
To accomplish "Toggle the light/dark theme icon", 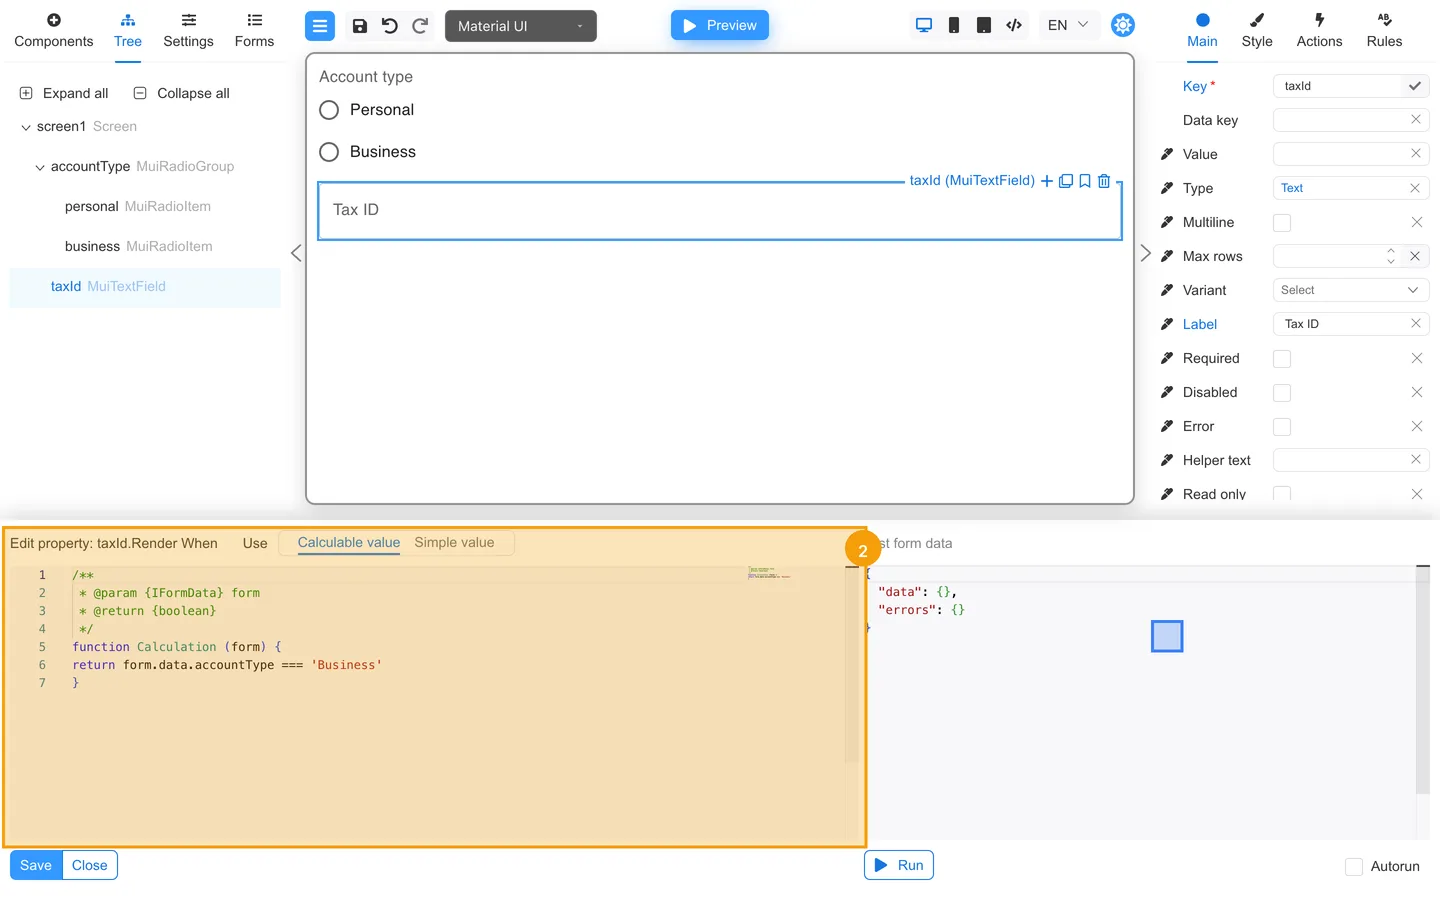I will (1123, 25).
